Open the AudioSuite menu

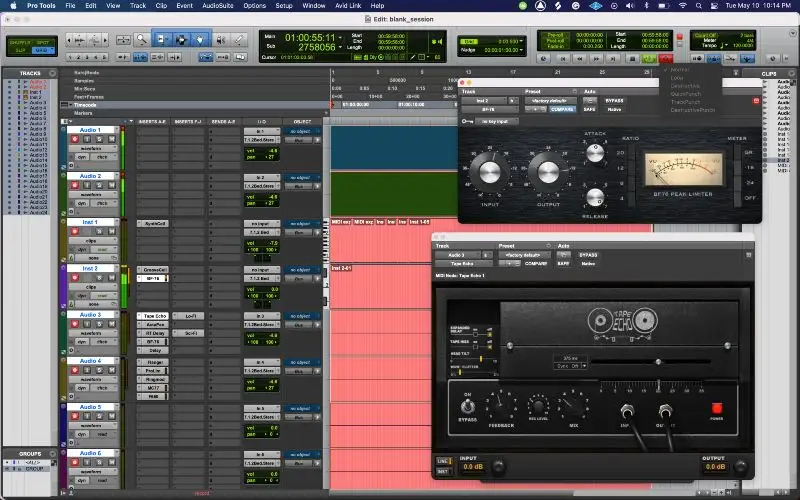(x=218, y=6)
